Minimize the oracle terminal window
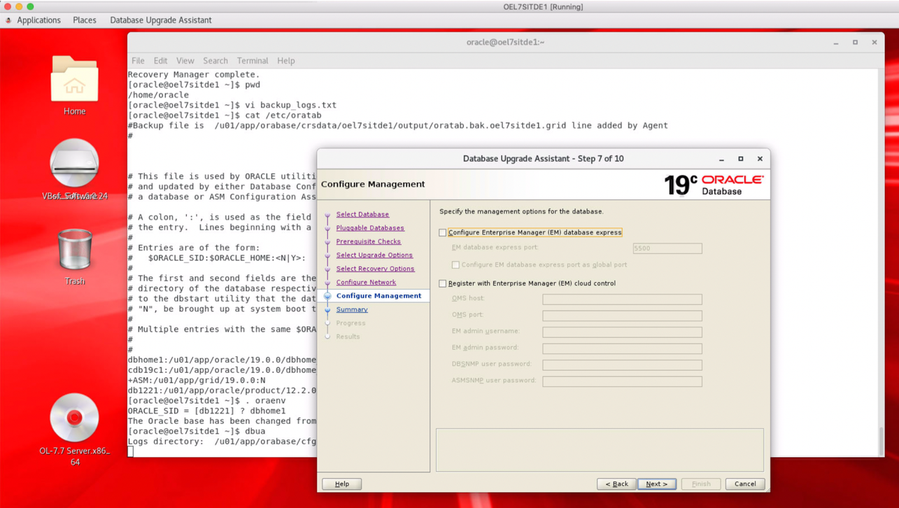 836,42
